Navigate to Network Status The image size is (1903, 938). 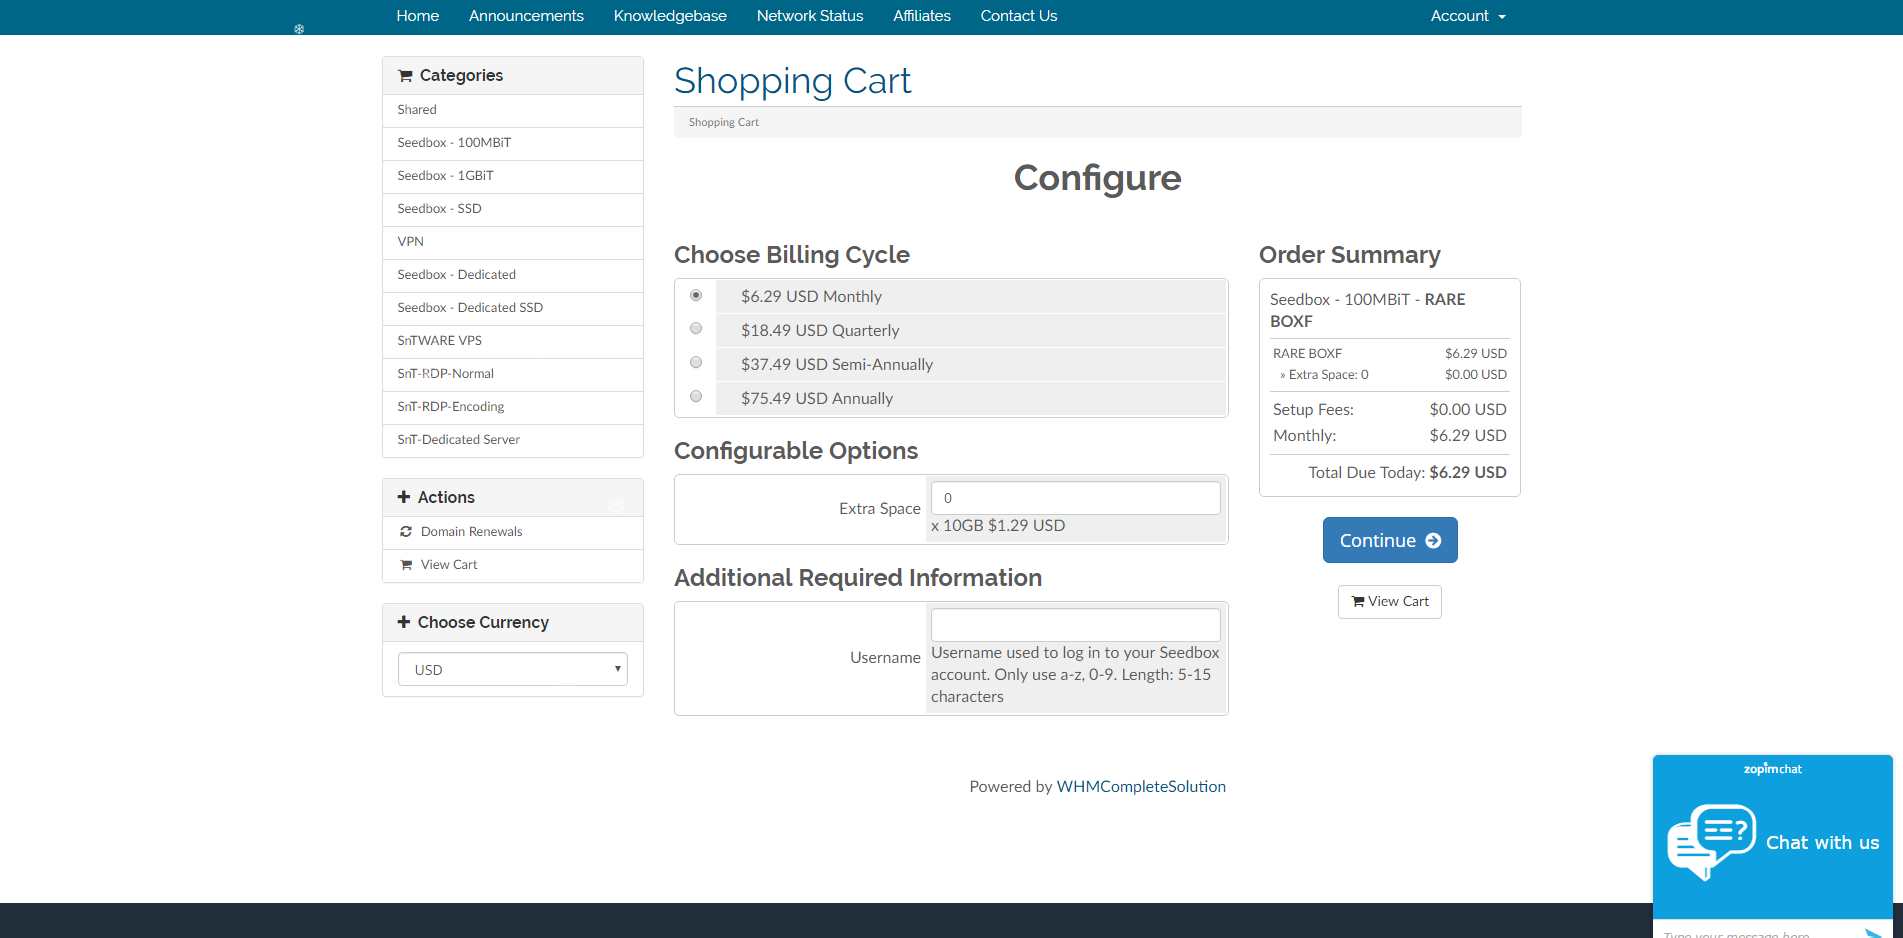(809, 16)
